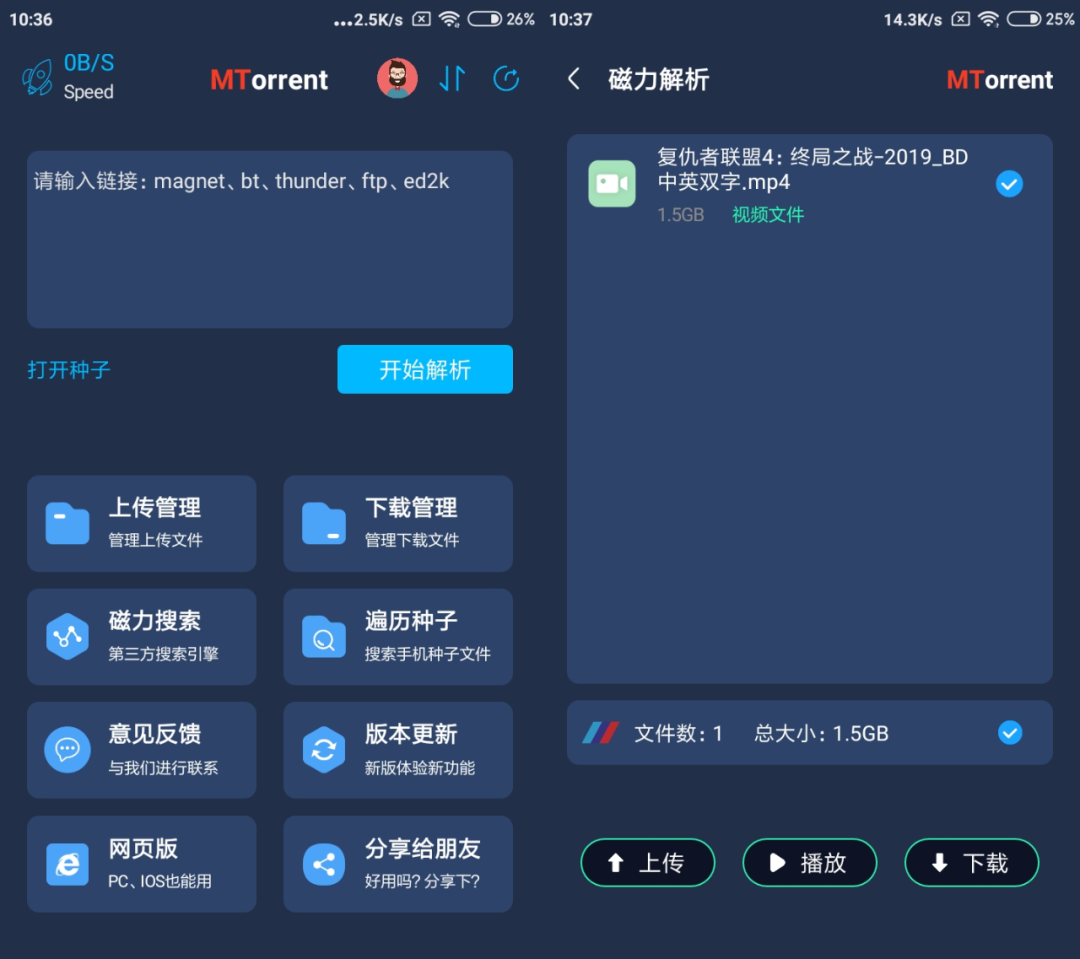The width and height of the screenshot is (1080, 959).
Task: Open the profile avatar in the top bar
Action: pos(397,77)
